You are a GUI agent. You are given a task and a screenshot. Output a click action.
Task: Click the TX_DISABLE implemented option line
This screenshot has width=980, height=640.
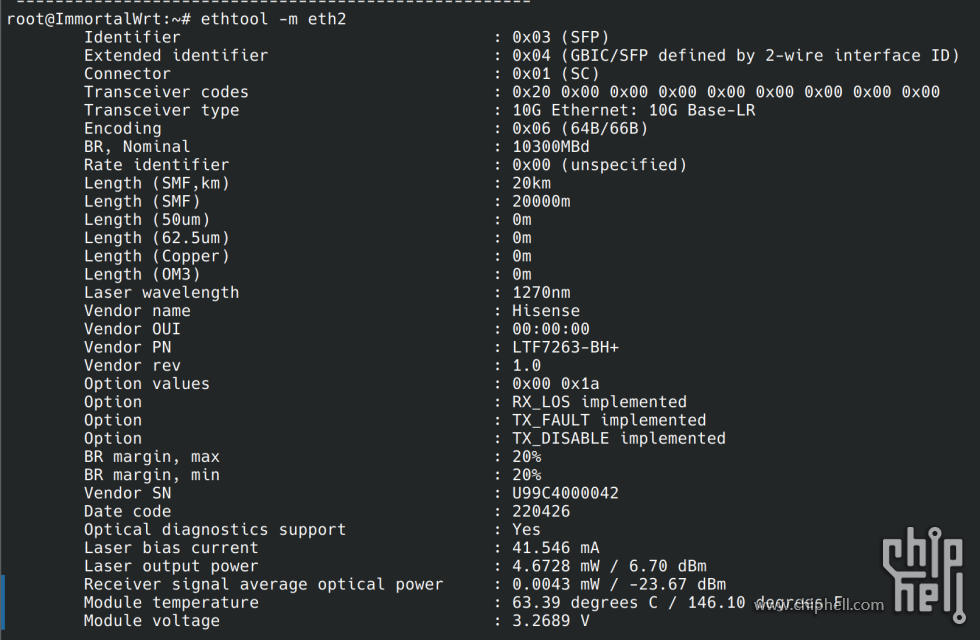(619, 439)
